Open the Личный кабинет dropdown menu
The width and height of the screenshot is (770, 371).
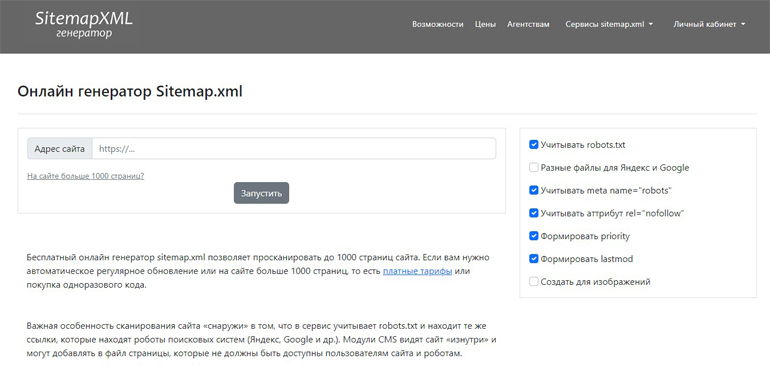pos(709,24)
